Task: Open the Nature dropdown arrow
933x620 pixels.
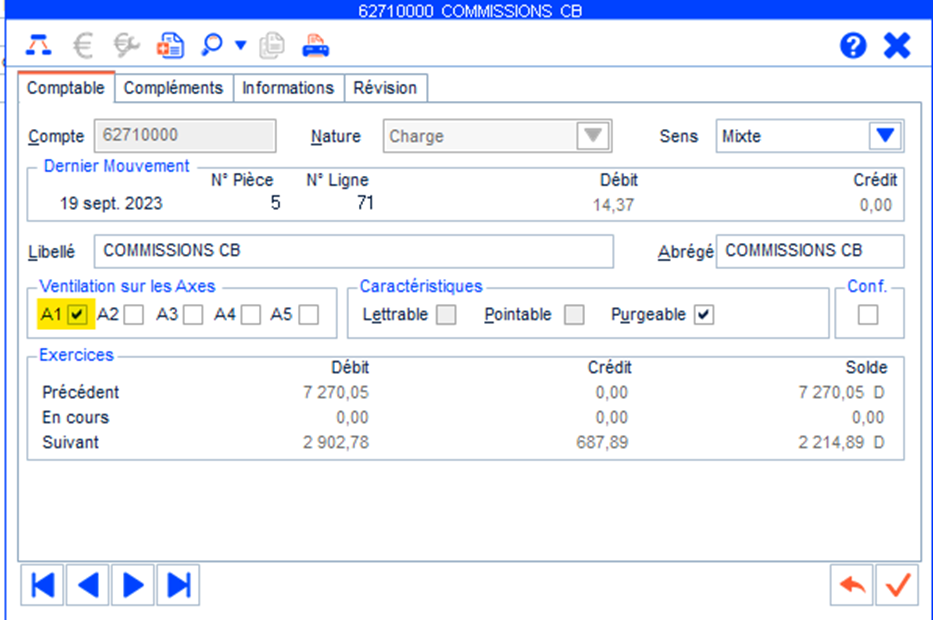Action: pyautogui.click(x=594, y=136)
